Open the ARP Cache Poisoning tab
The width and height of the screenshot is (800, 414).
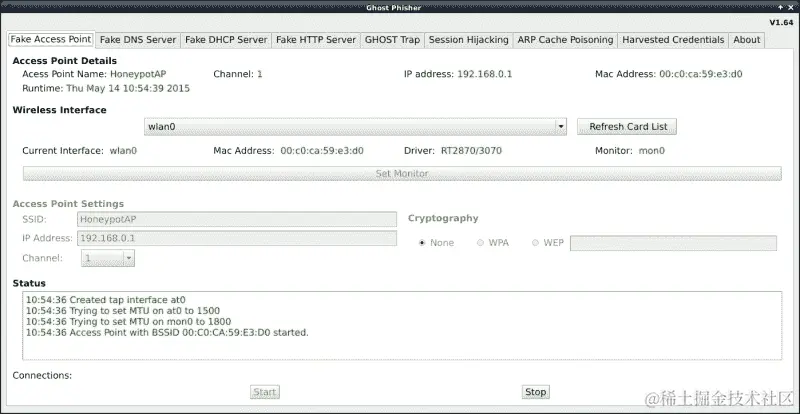565,40
